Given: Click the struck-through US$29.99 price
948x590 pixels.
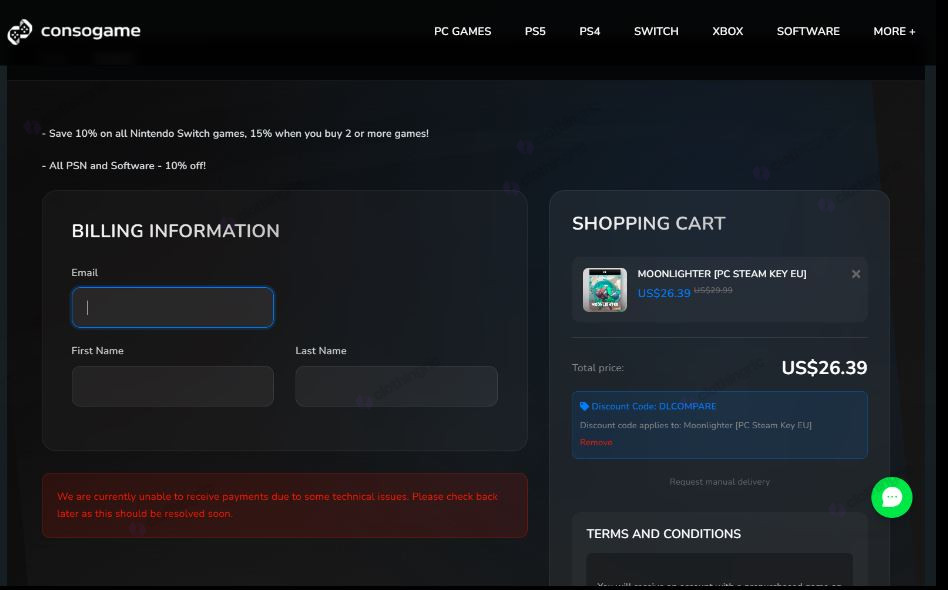Looking at the screenshot, I should tap(713, 290).
